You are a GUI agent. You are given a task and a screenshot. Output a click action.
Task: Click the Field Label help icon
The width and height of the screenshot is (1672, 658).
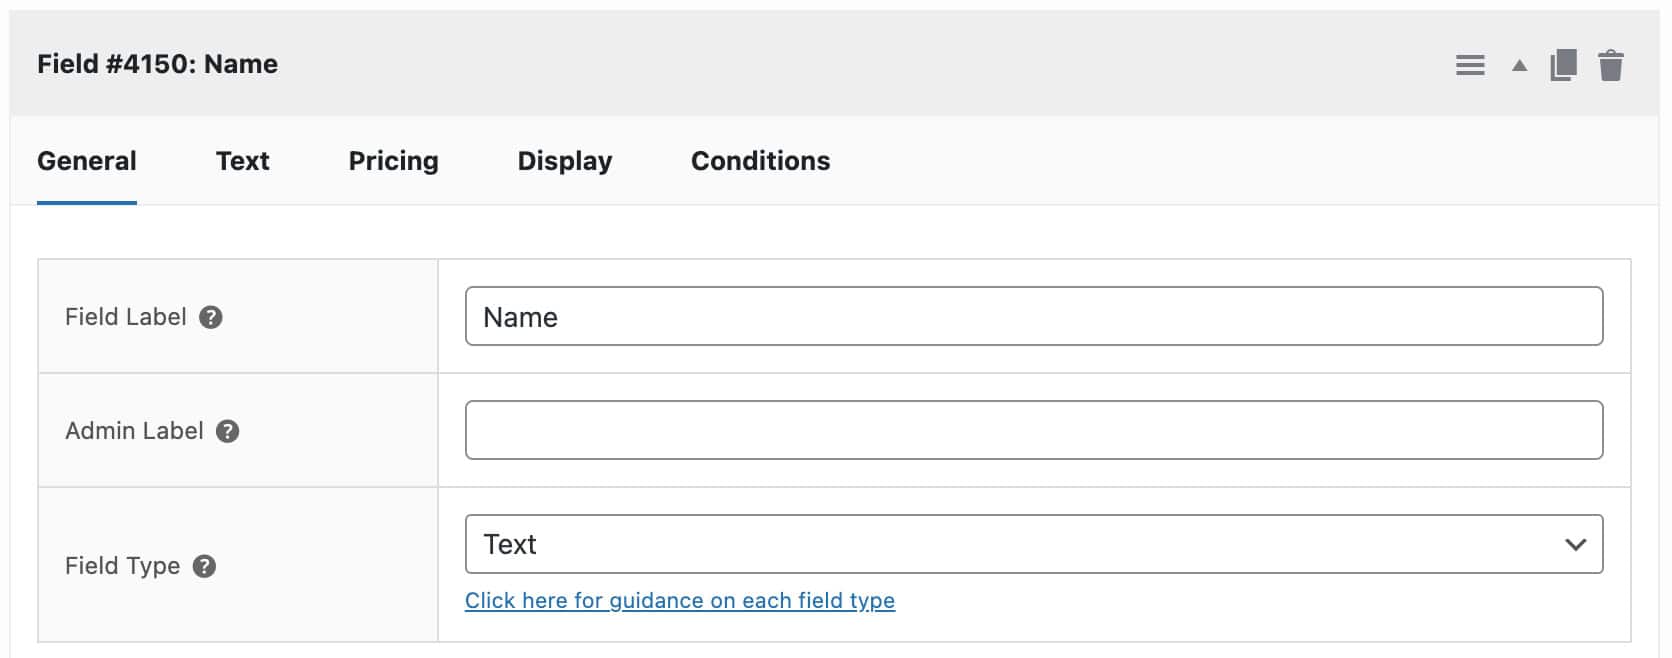[x=211, y=317]
